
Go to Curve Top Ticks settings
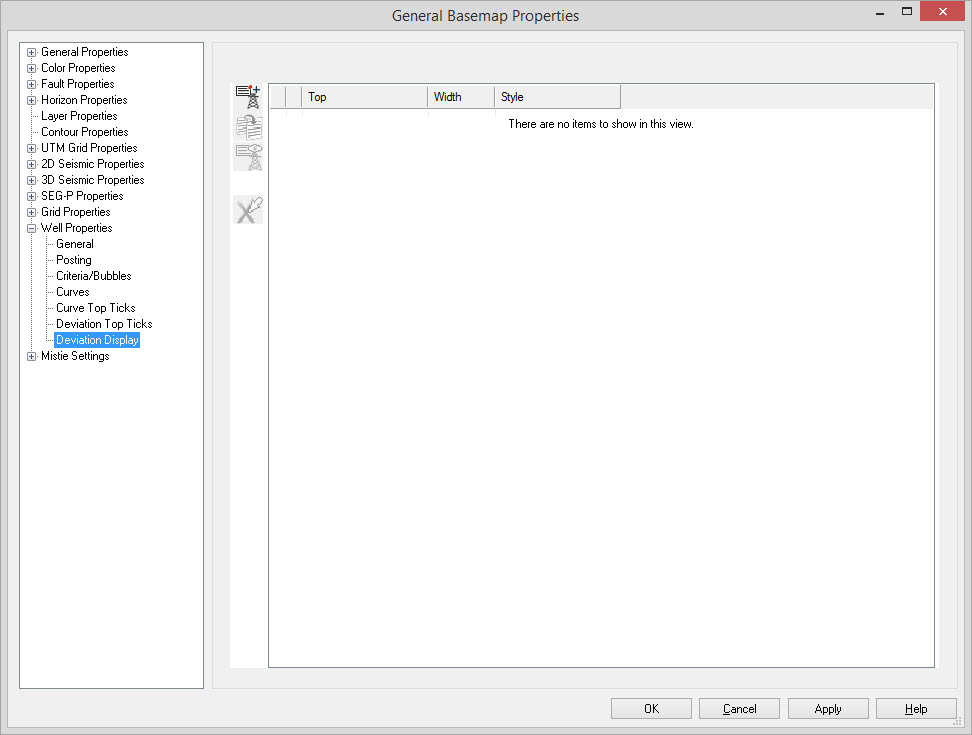[96, 308]
